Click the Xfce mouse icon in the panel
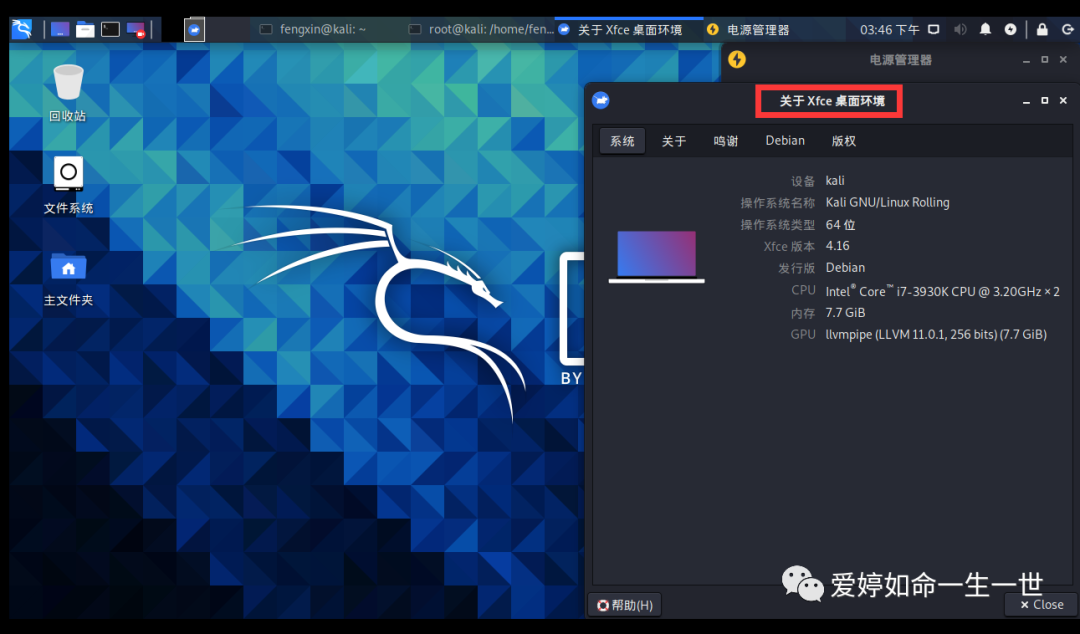Screen dimensions: 1080x634 [x=194, y=30]
